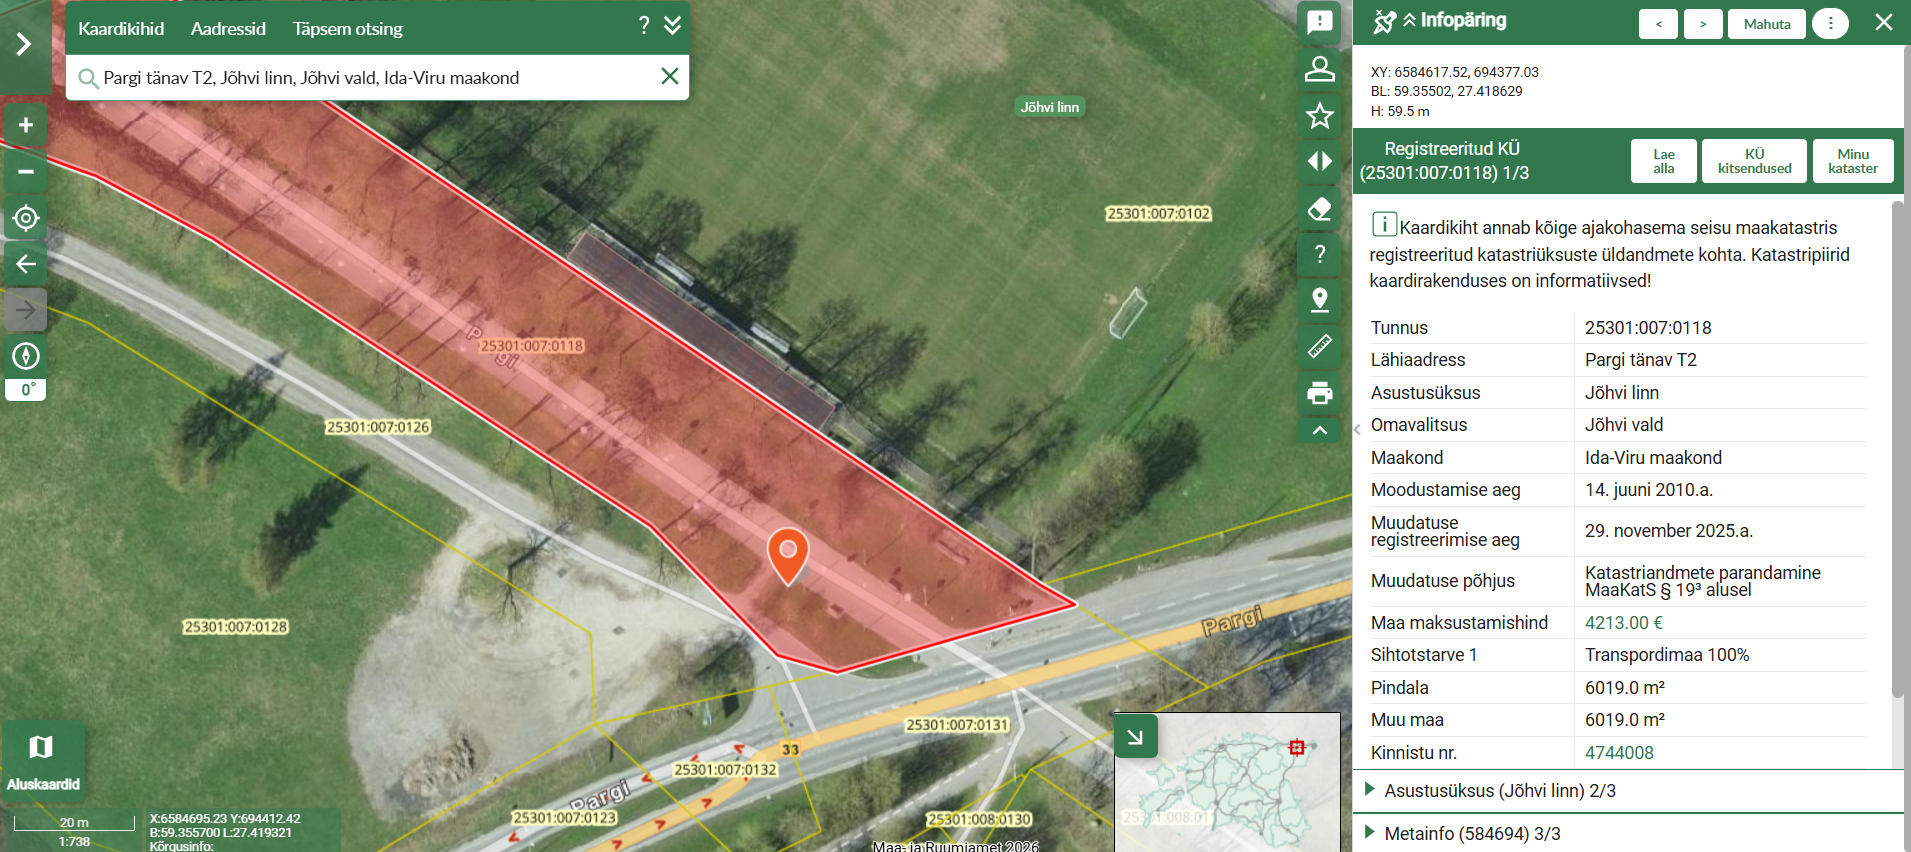Collapse the overview minimap
This screenshot has width=1911, height=852.
pyautogui.click(x=1135, y=737)
